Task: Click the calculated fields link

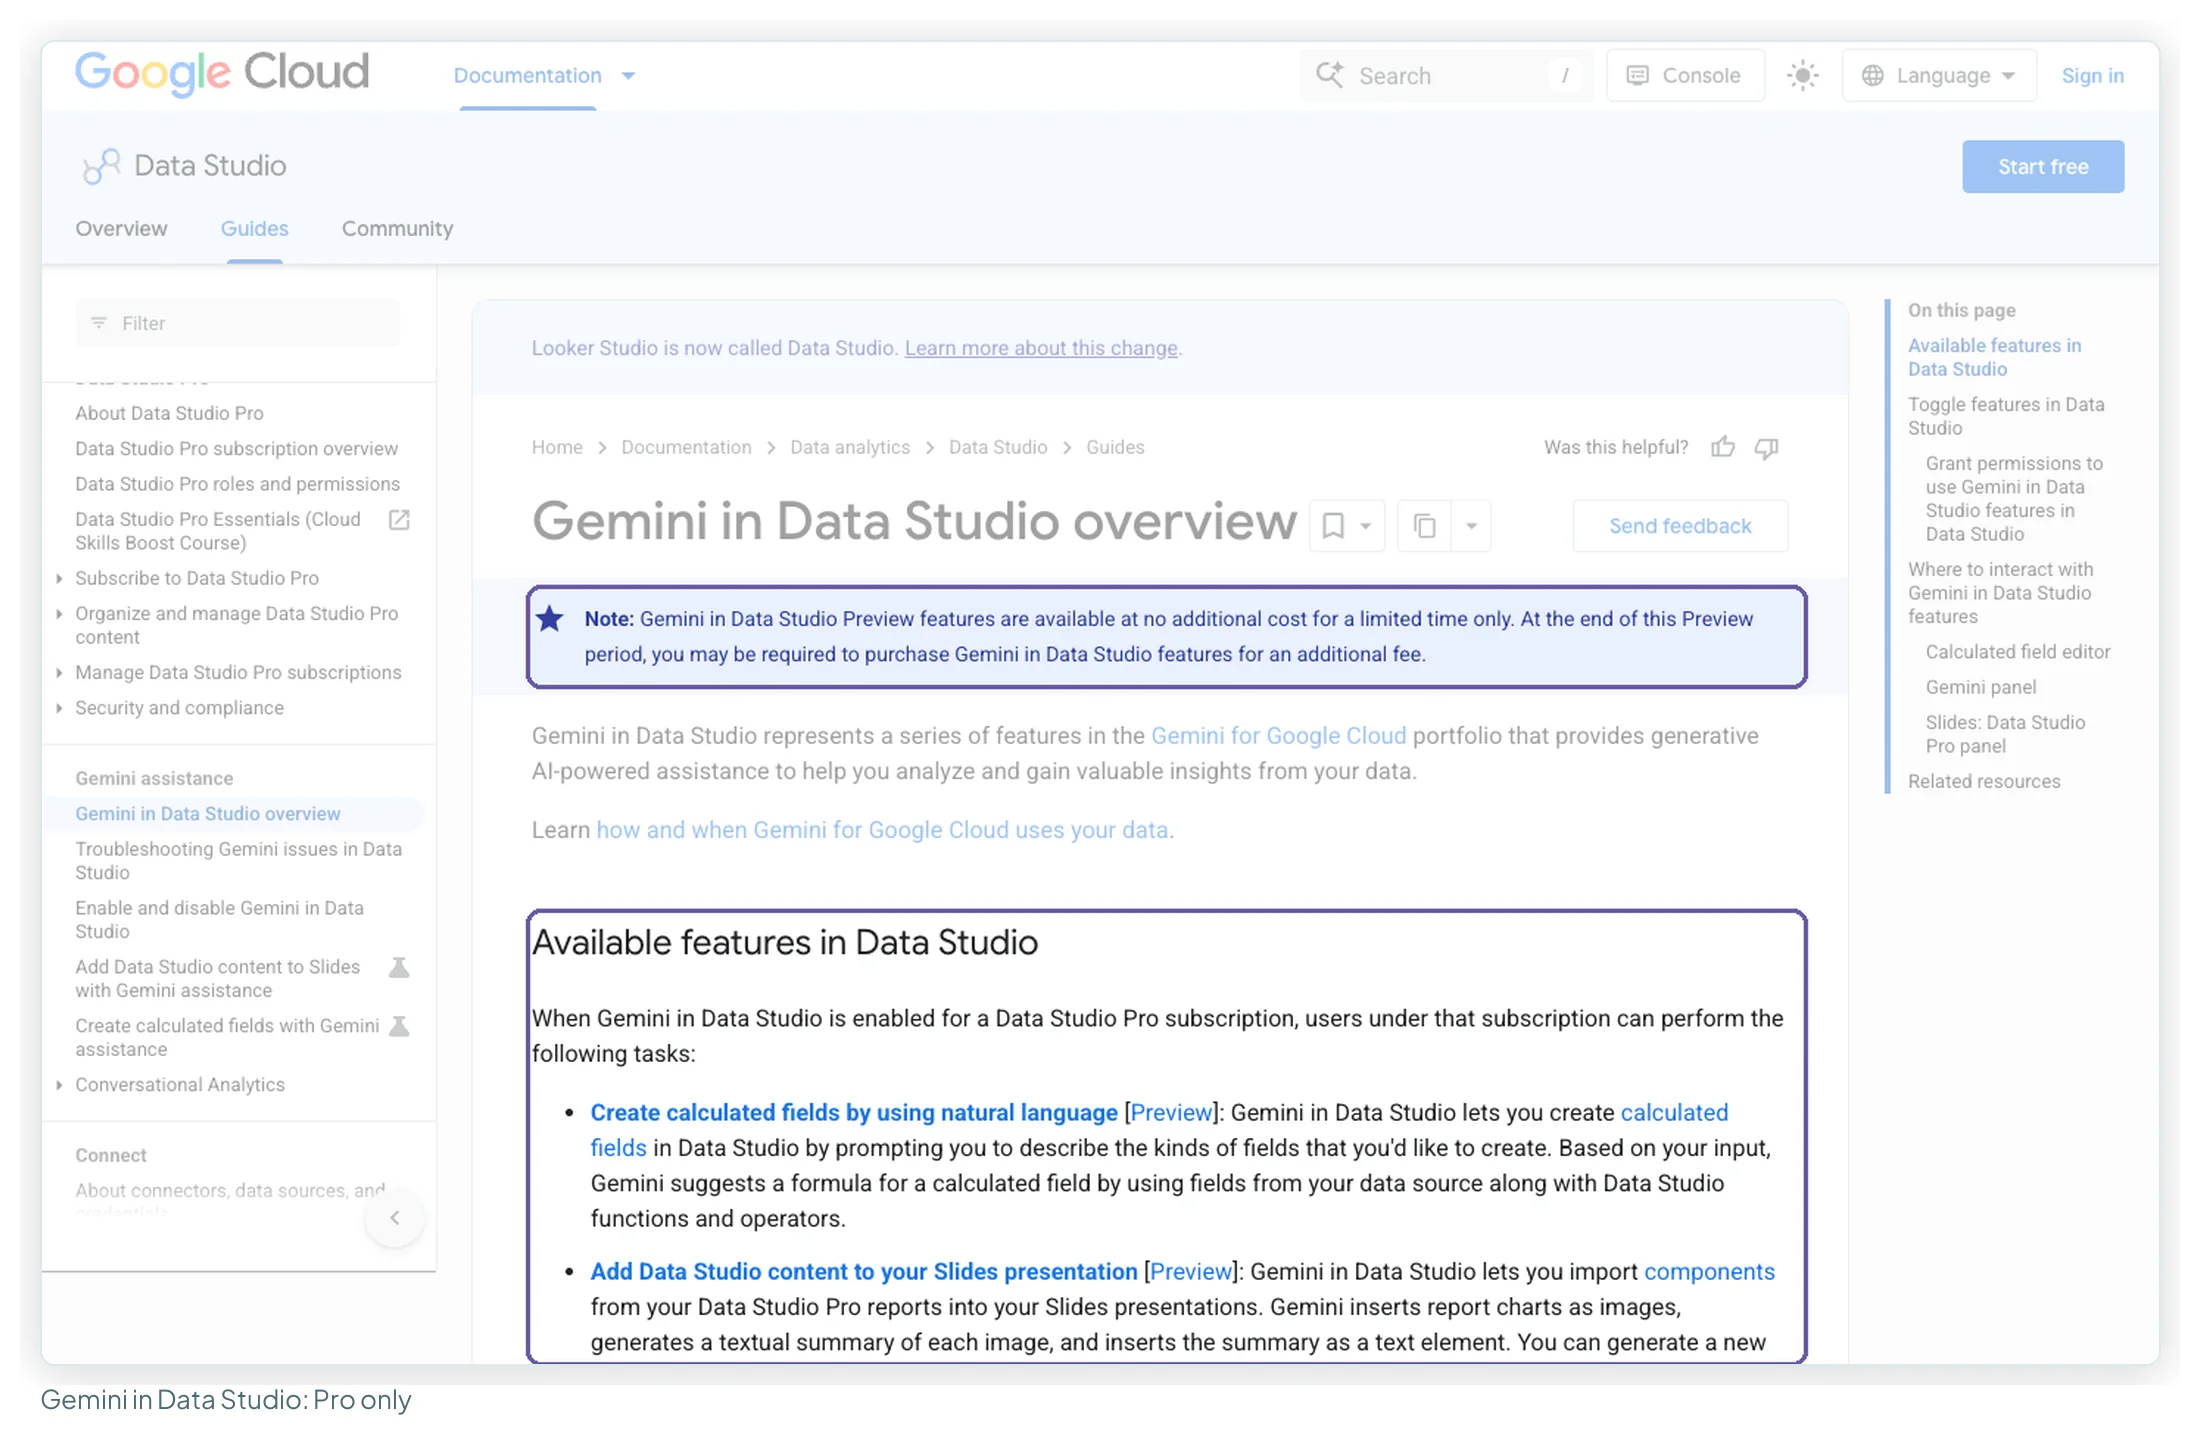Action: point(1674,1112)
